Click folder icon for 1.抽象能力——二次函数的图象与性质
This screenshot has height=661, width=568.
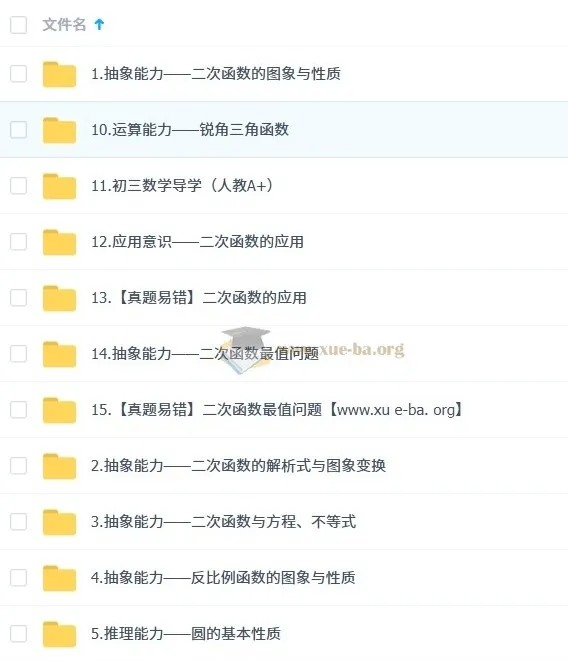[x=59, y=74]
